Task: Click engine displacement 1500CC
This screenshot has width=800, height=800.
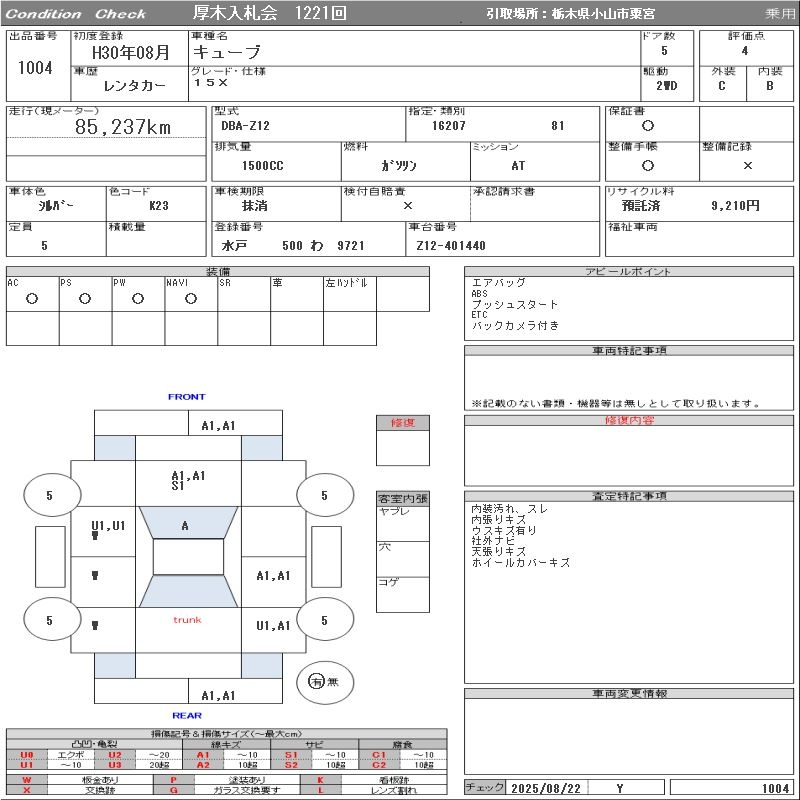Action: (x=263, y=165)
